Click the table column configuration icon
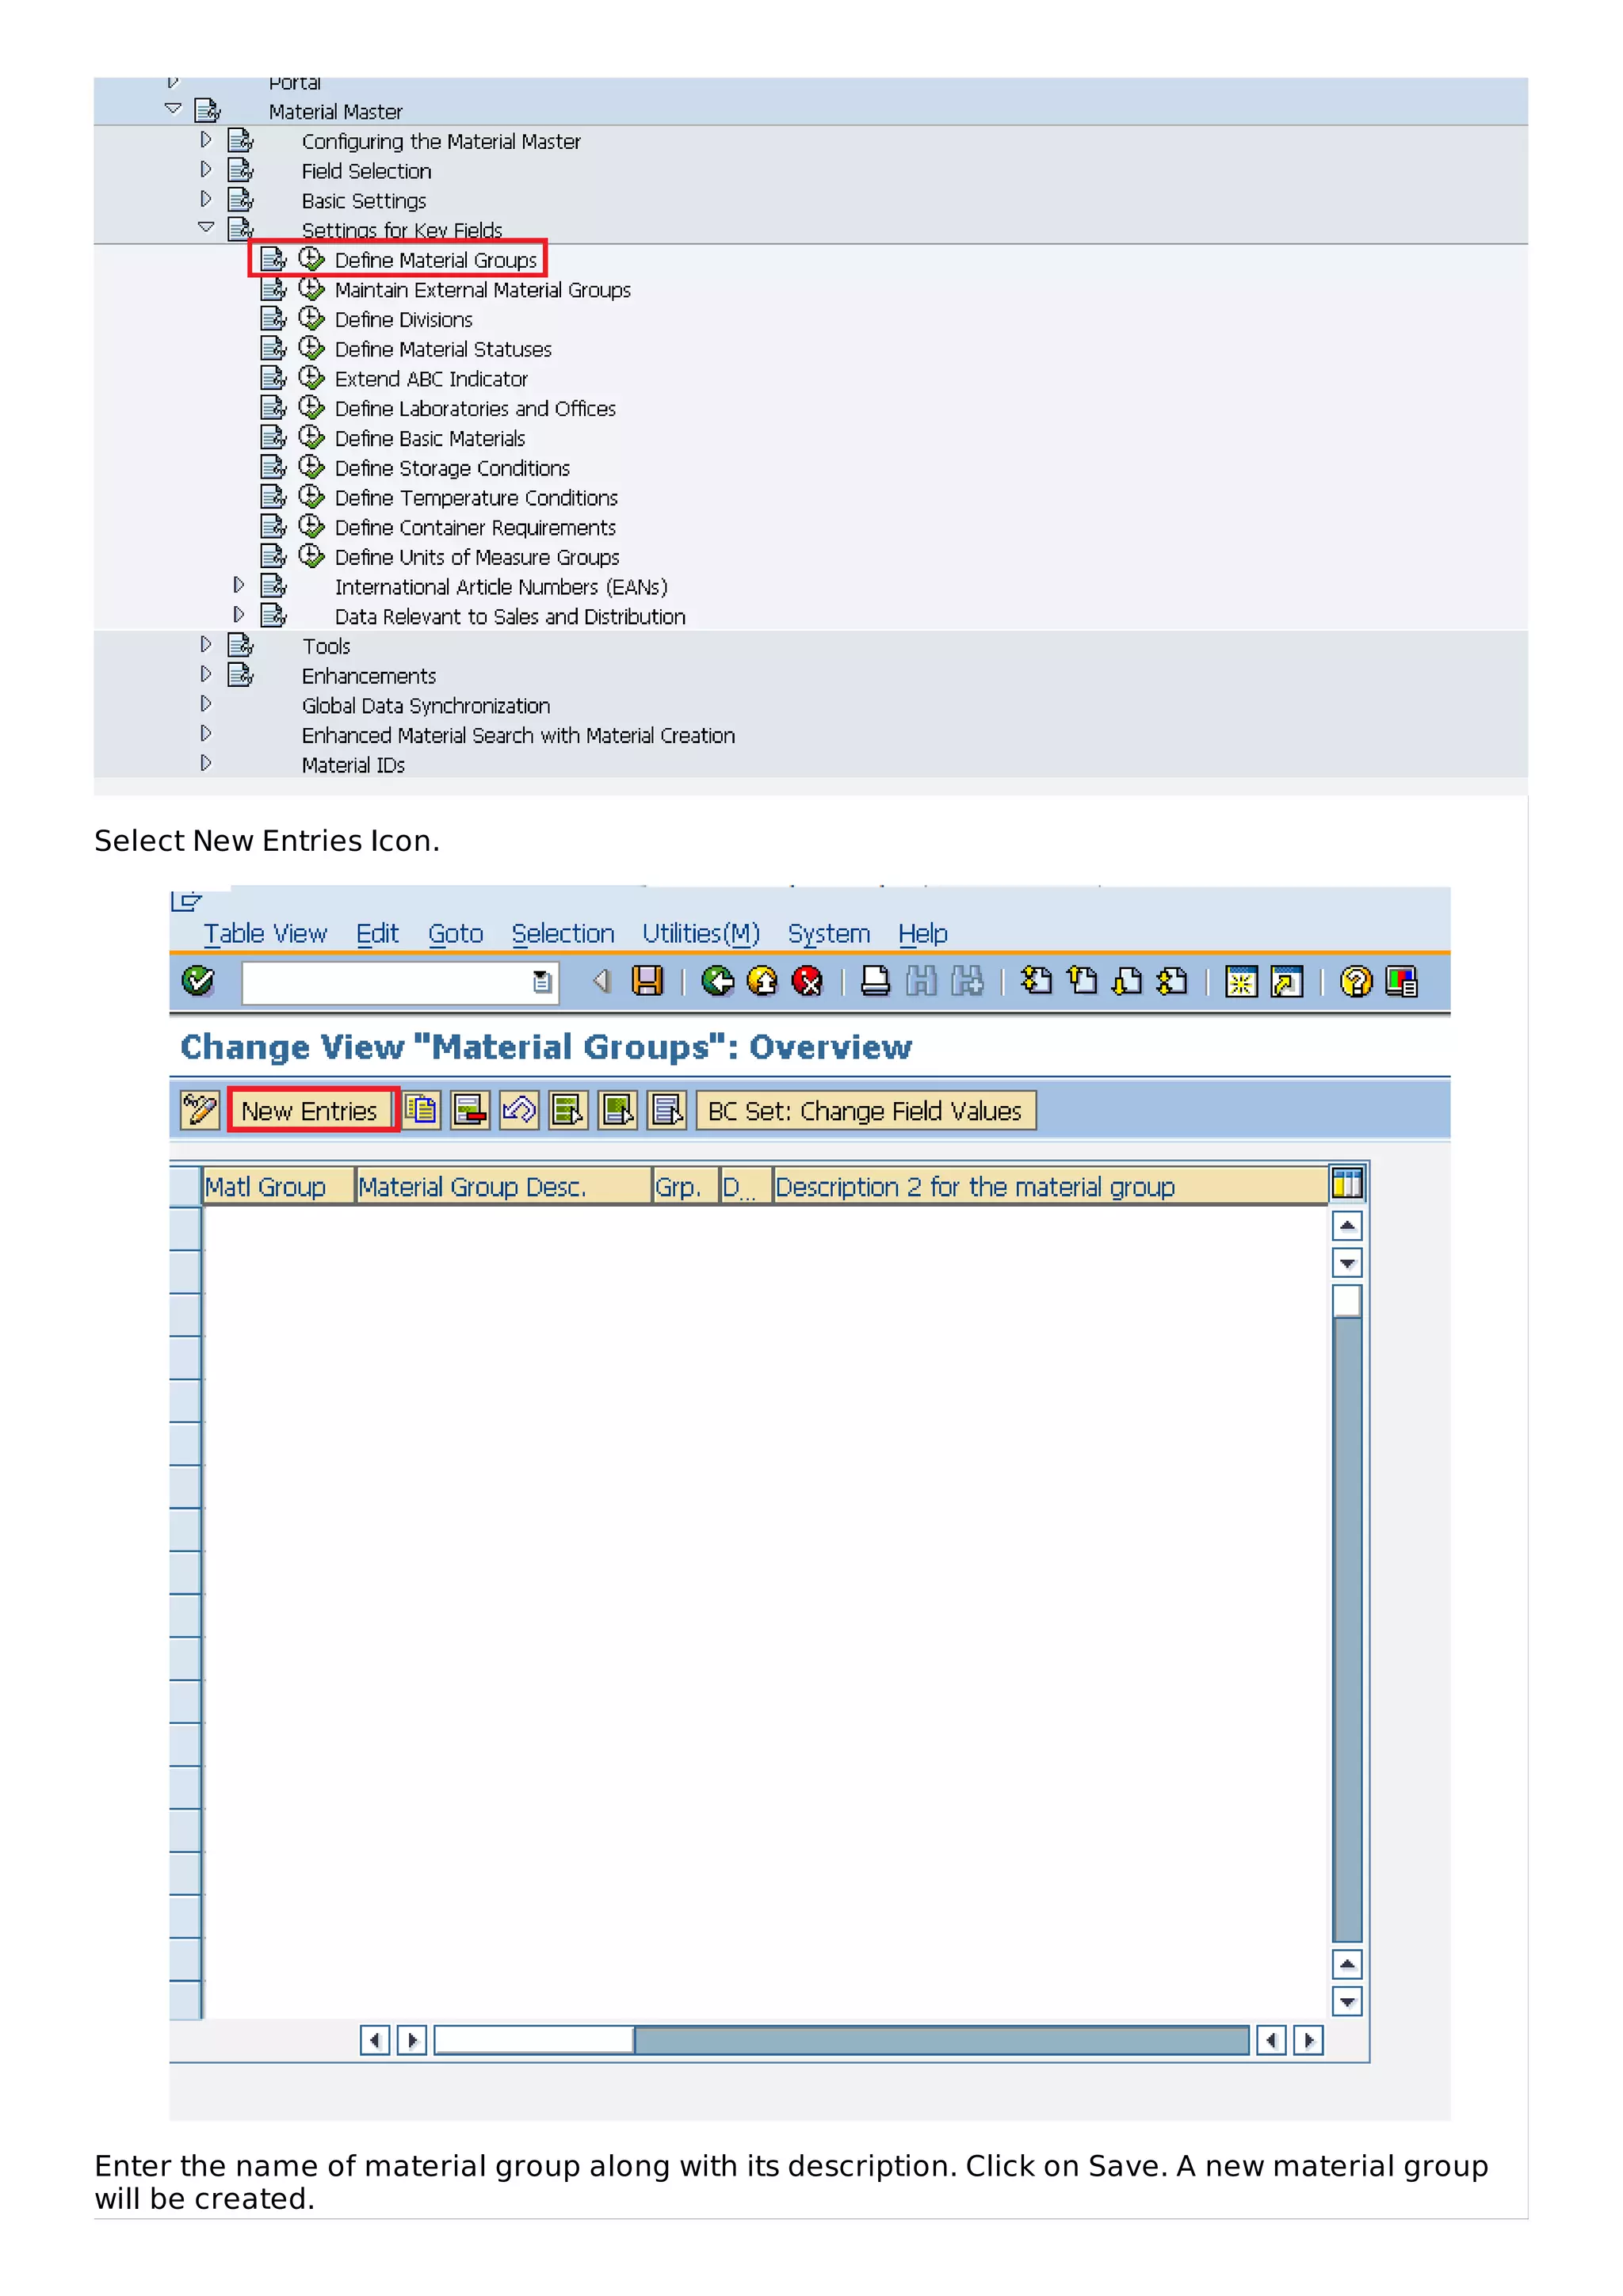This screenshot has height=2296, width=1623. tap(1347, 1184)
